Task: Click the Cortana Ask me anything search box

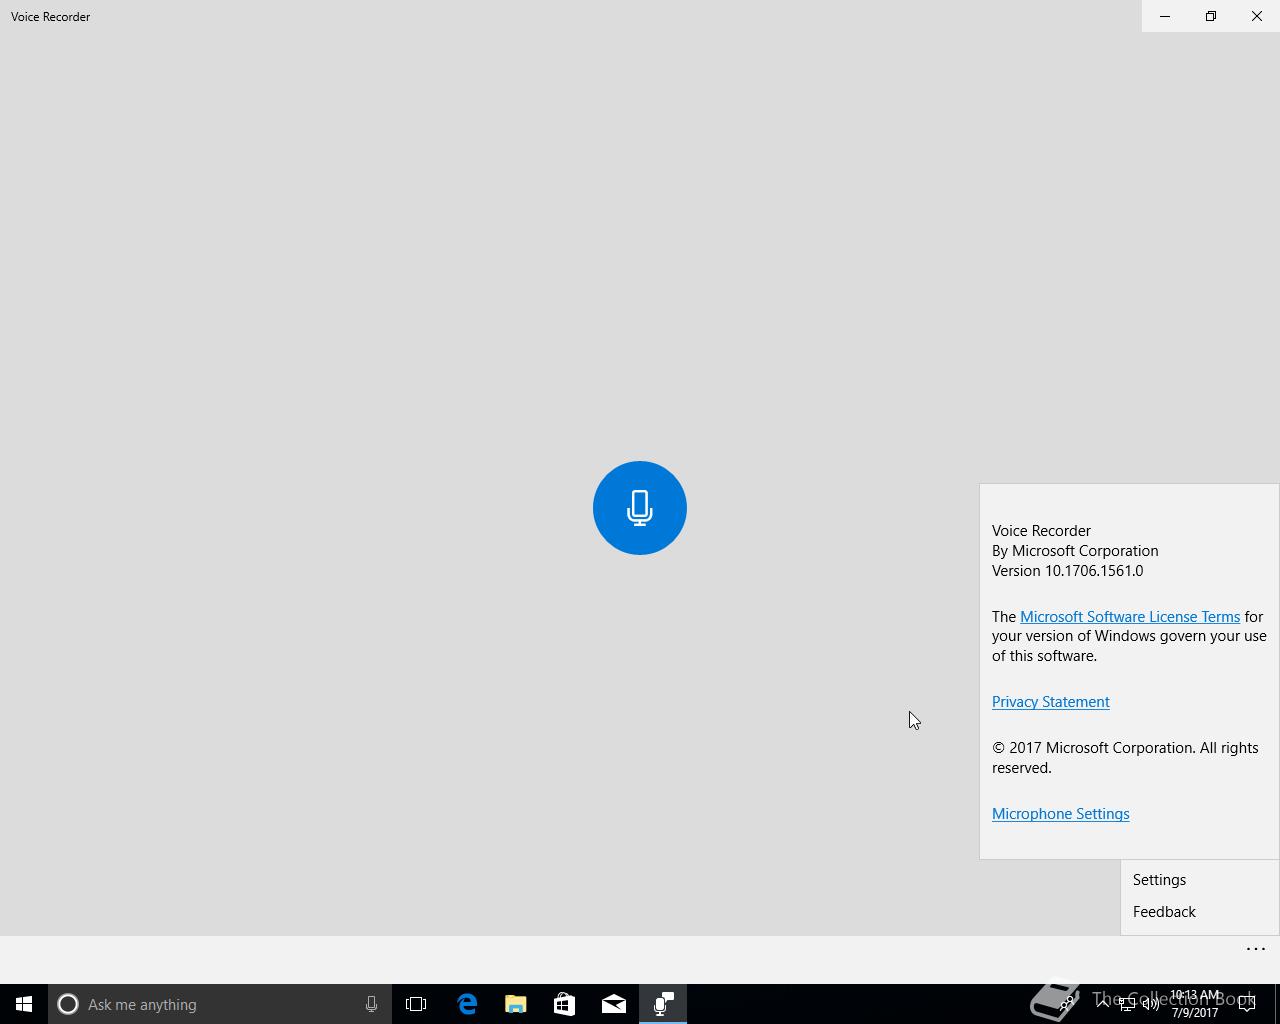Action: click(x=220, y=1004)
